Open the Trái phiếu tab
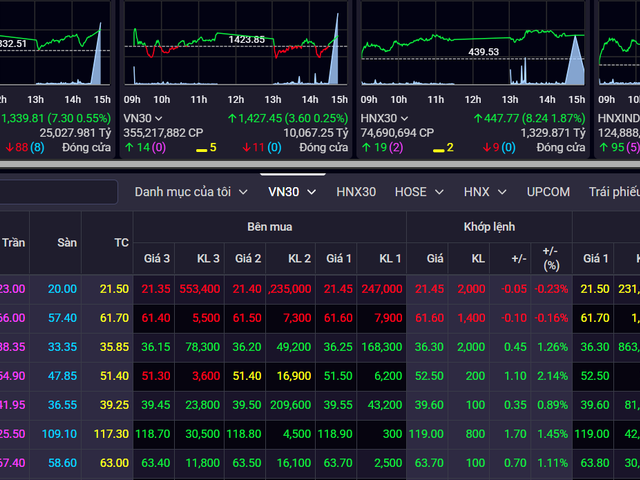Image resolution: width=640 pixels, height=480 pixels. click(x=613, y=191)
